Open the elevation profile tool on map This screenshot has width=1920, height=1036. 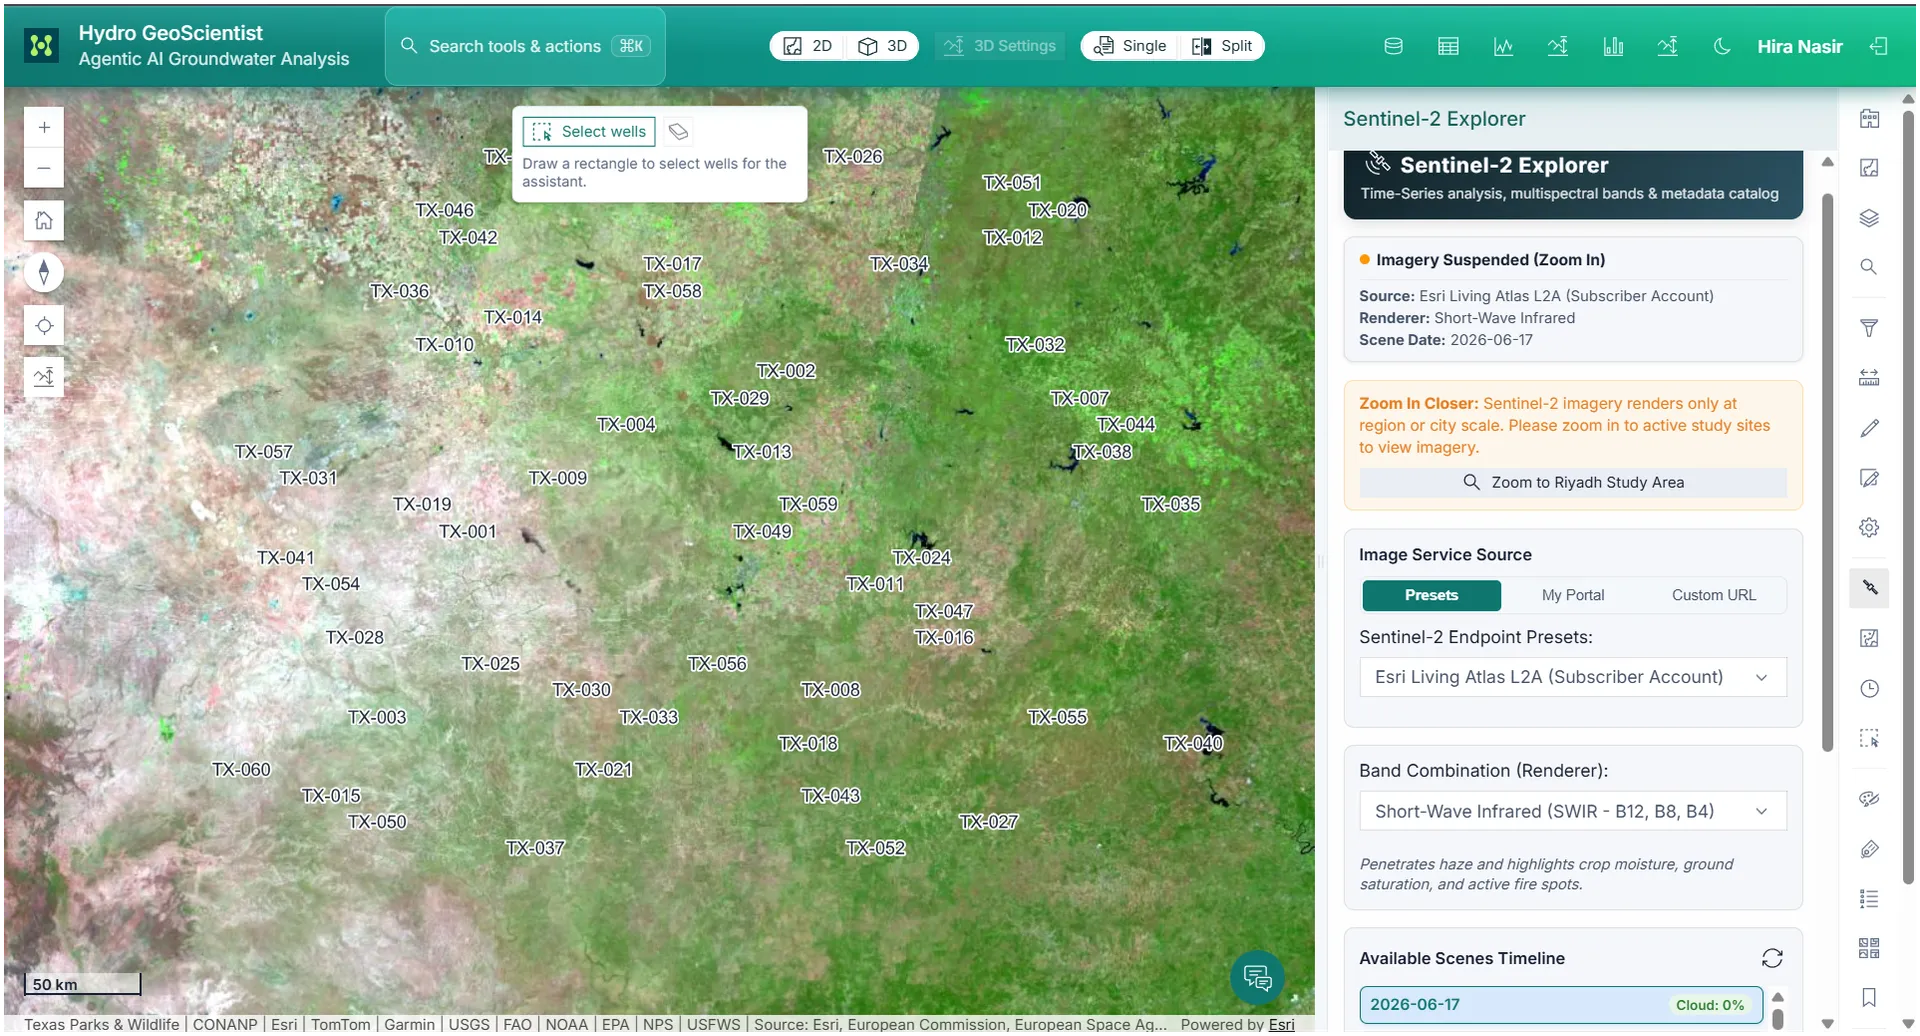point(44,377)
